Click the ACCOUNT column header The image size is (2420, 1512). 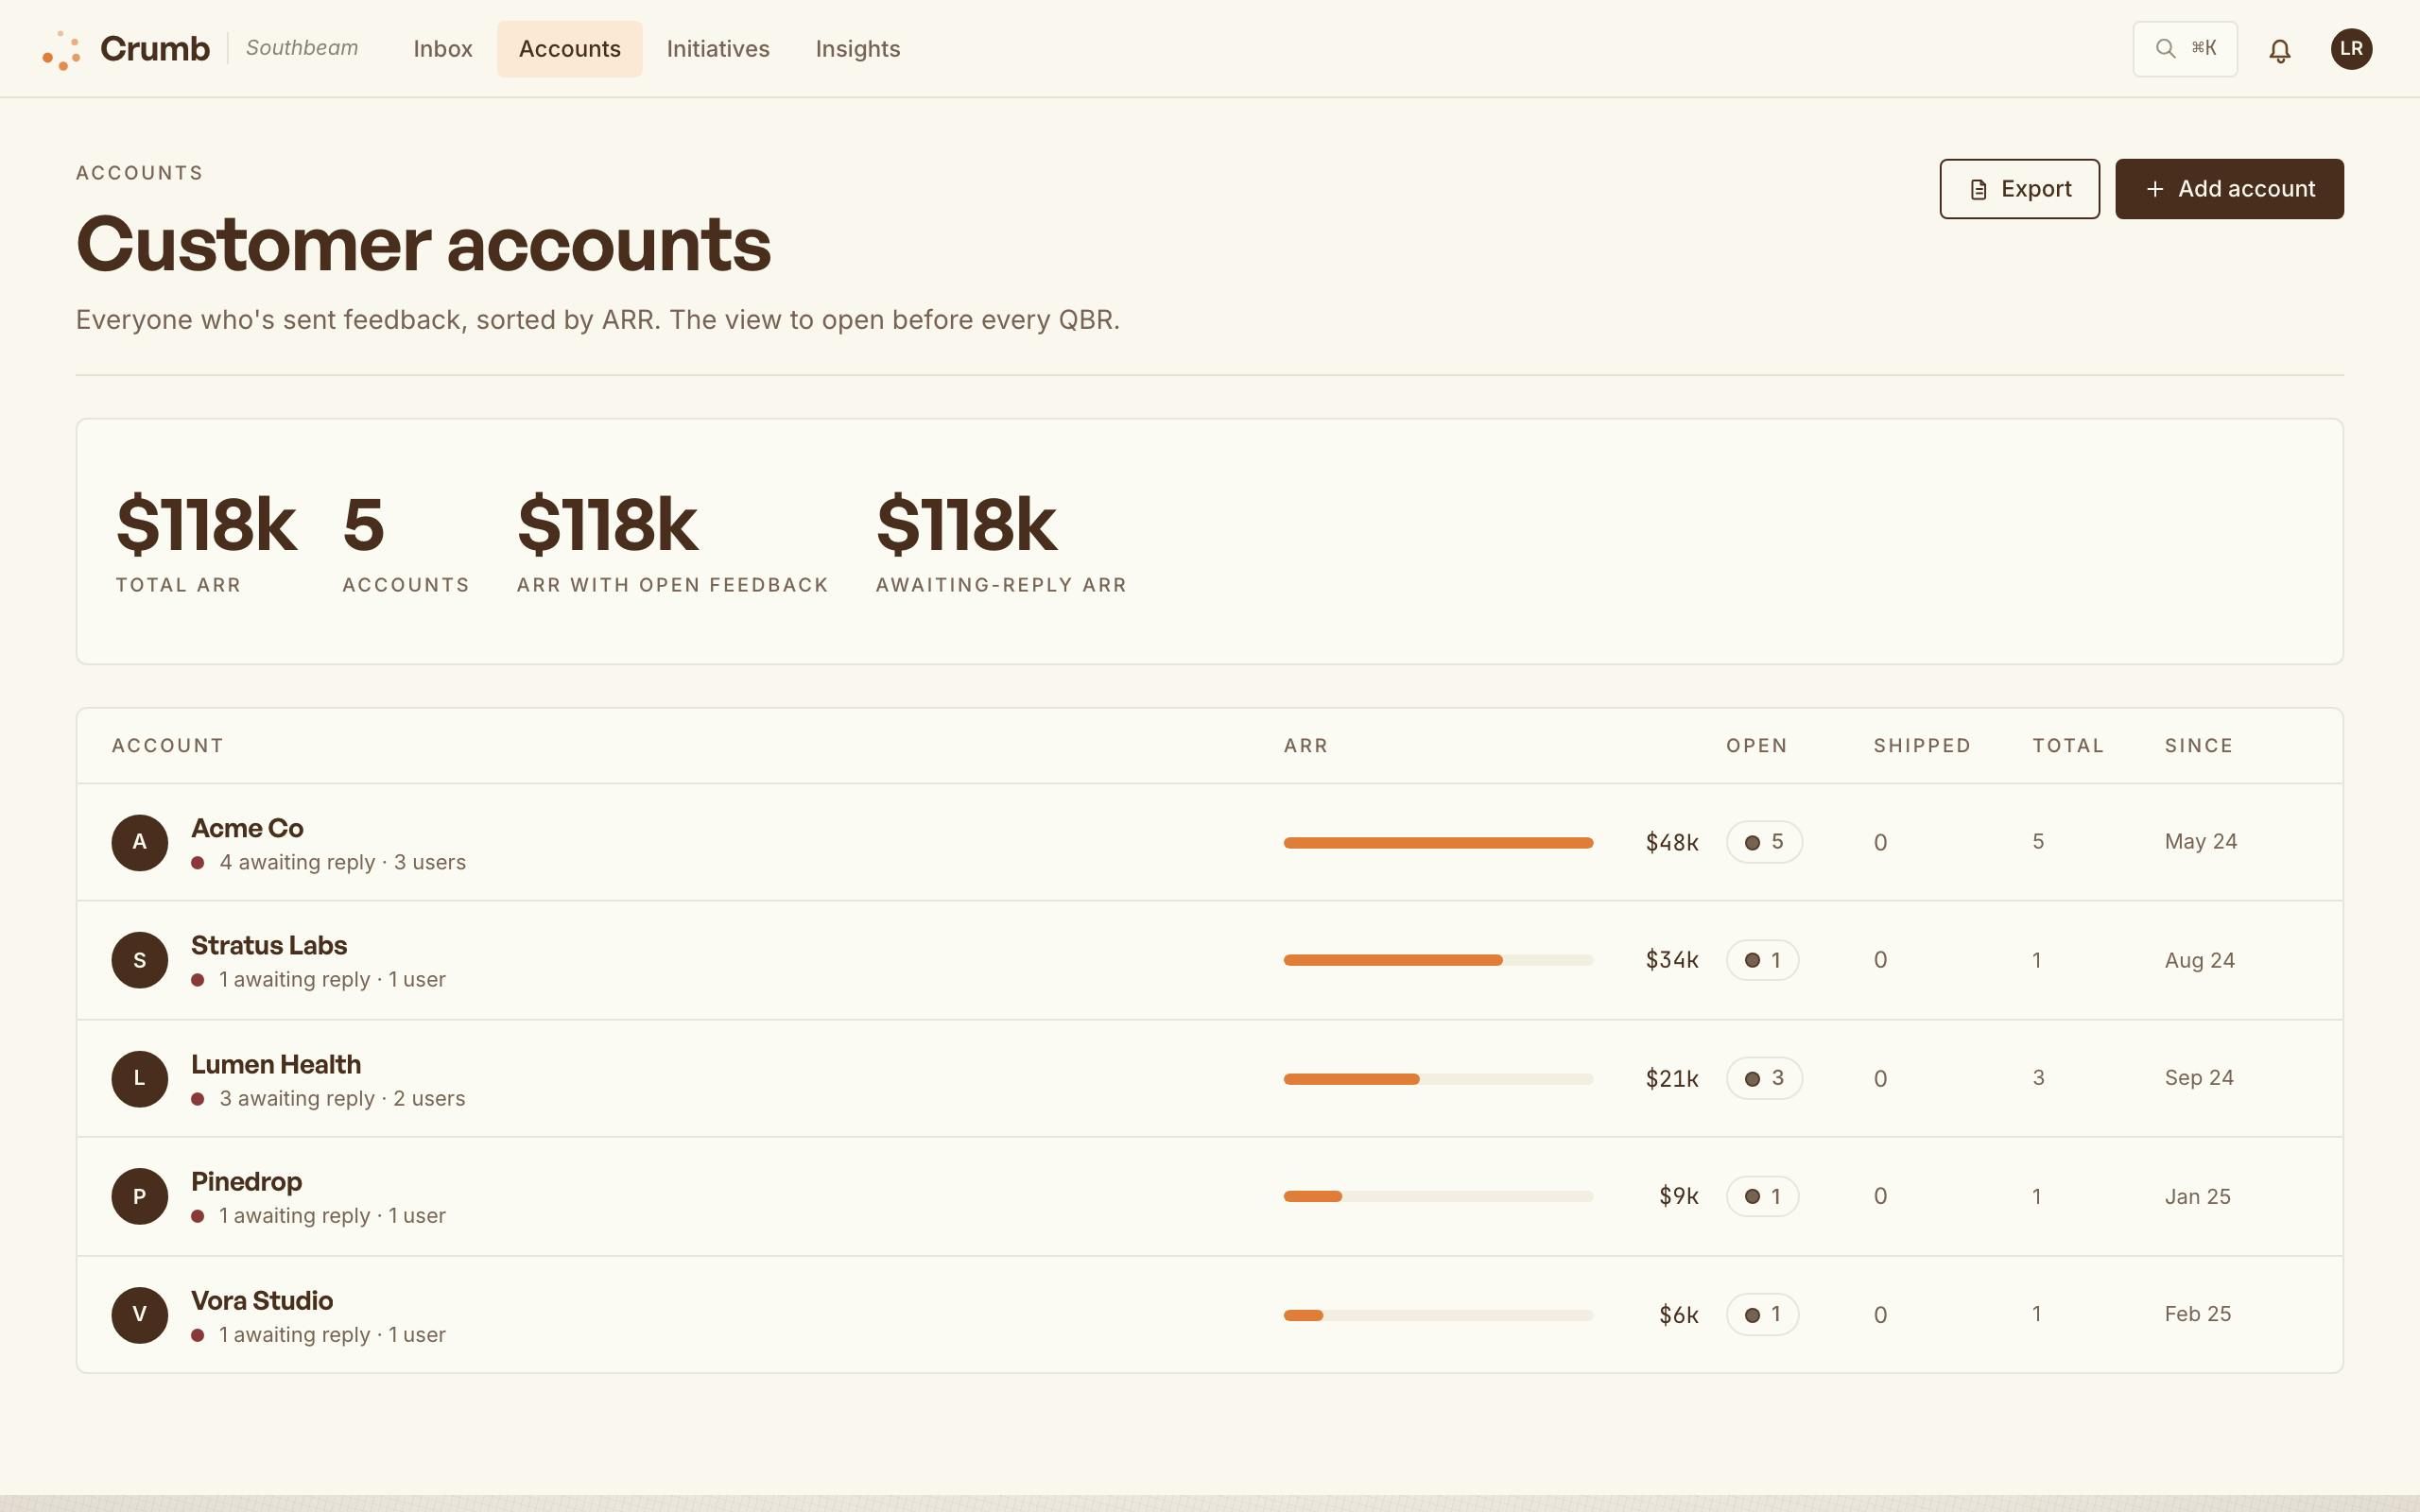pos(168,746)
